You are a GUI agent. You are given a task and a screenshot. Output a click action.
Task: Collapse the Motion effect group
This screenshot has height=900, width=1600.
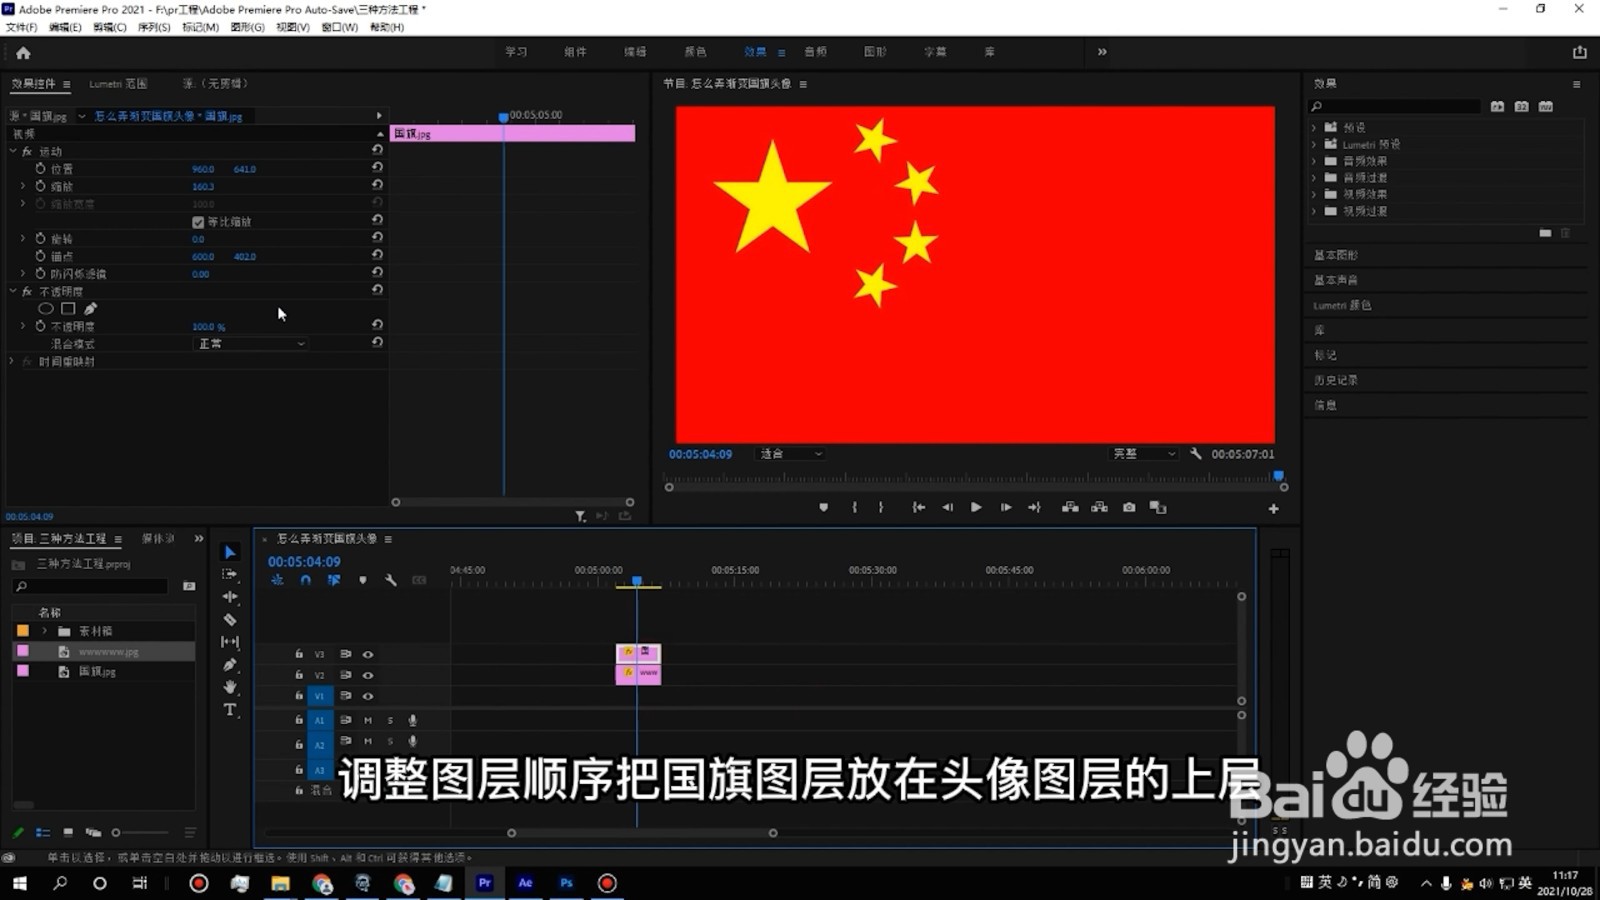tap(13, 152)
